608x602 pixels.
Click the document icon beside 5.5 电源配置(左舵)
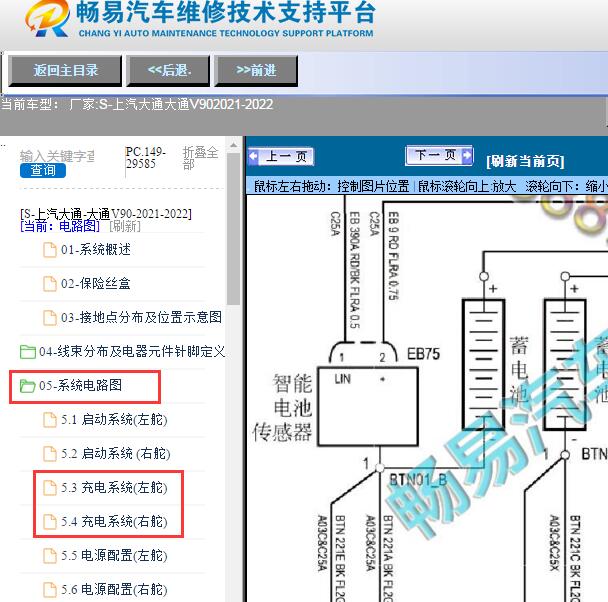click(x=50, y=555)
